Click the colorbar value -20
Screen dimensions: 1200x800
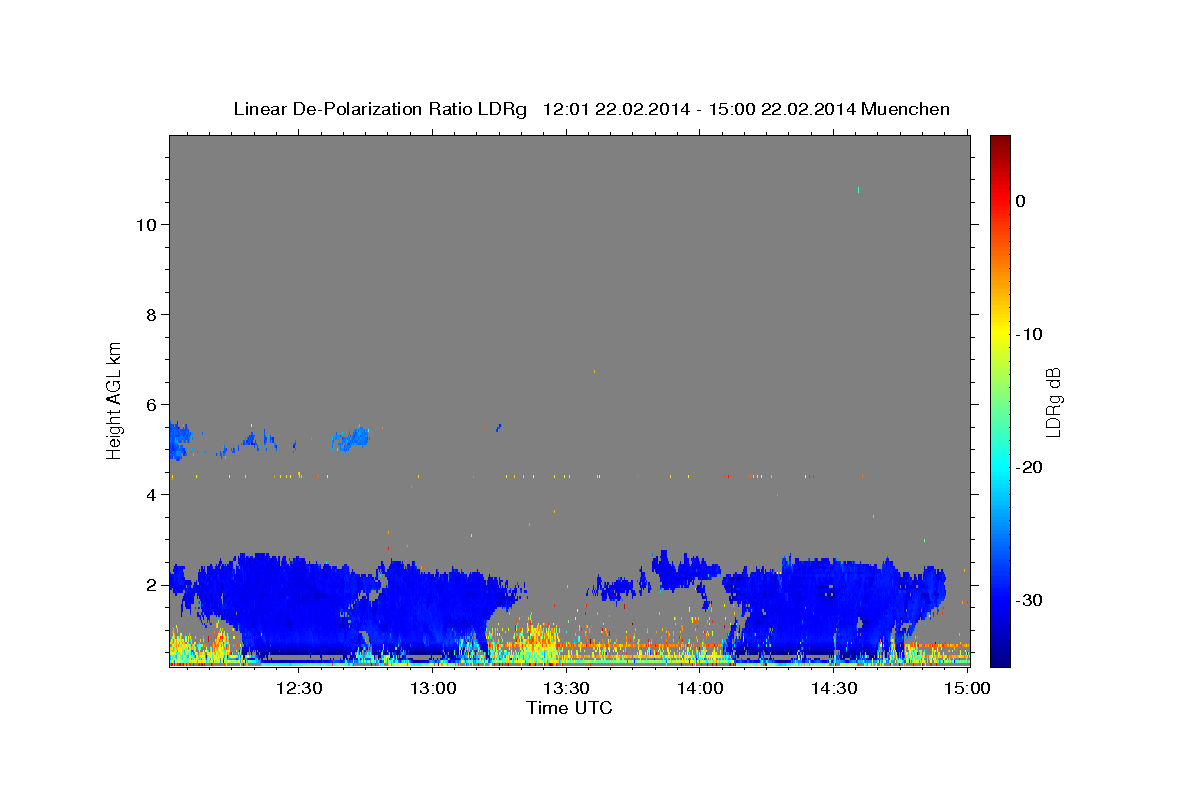tap(1030, 467)
